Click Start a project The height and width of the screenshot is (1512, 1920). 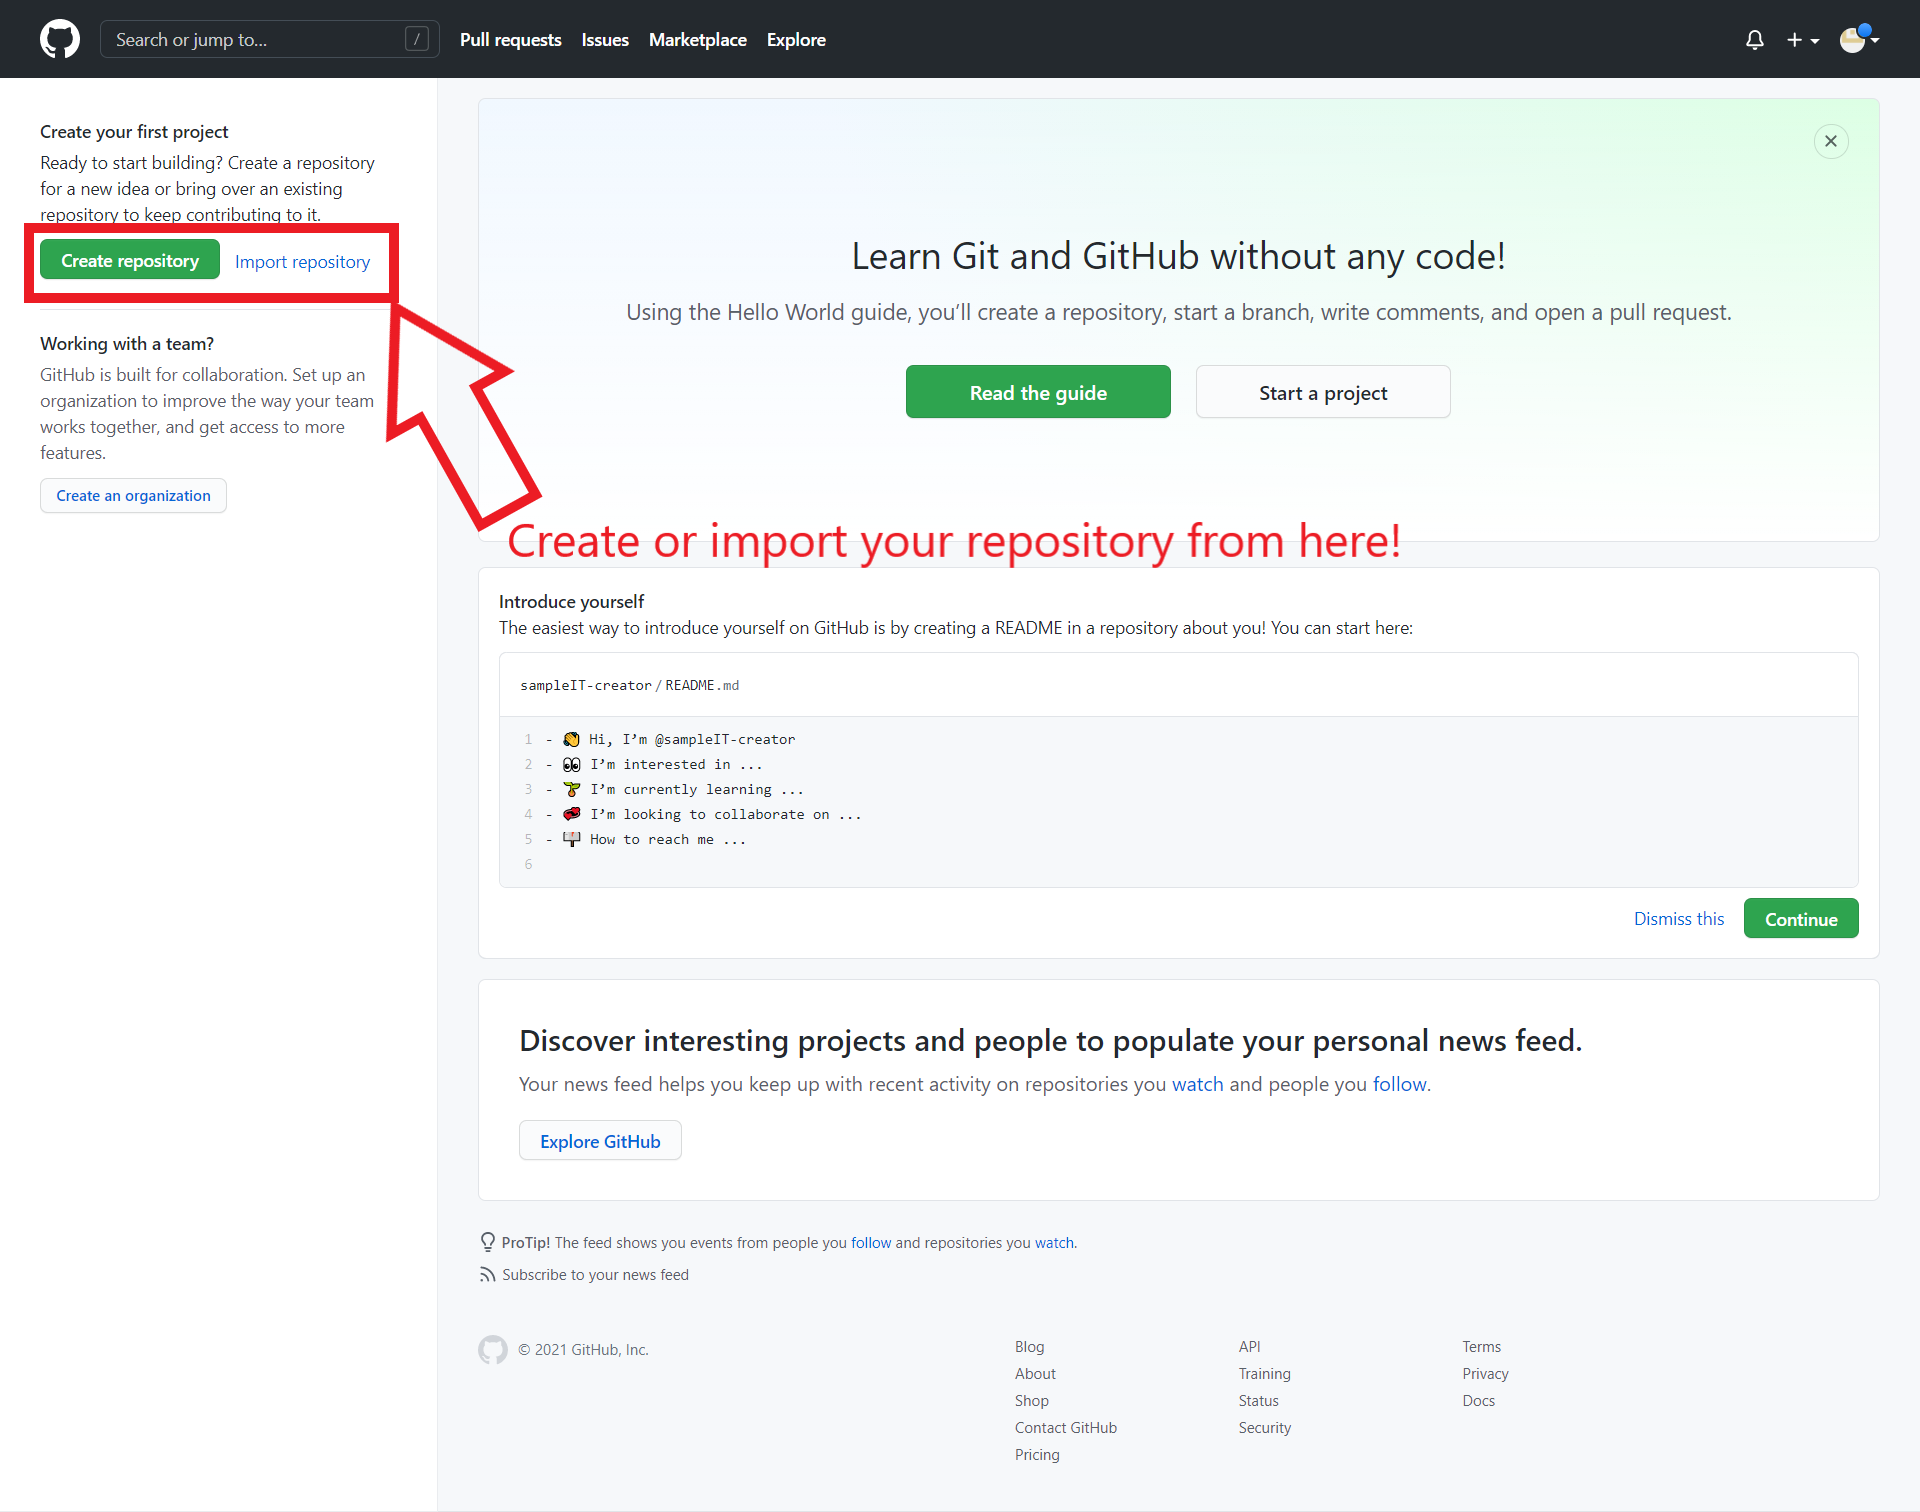tap(1322, 391)
